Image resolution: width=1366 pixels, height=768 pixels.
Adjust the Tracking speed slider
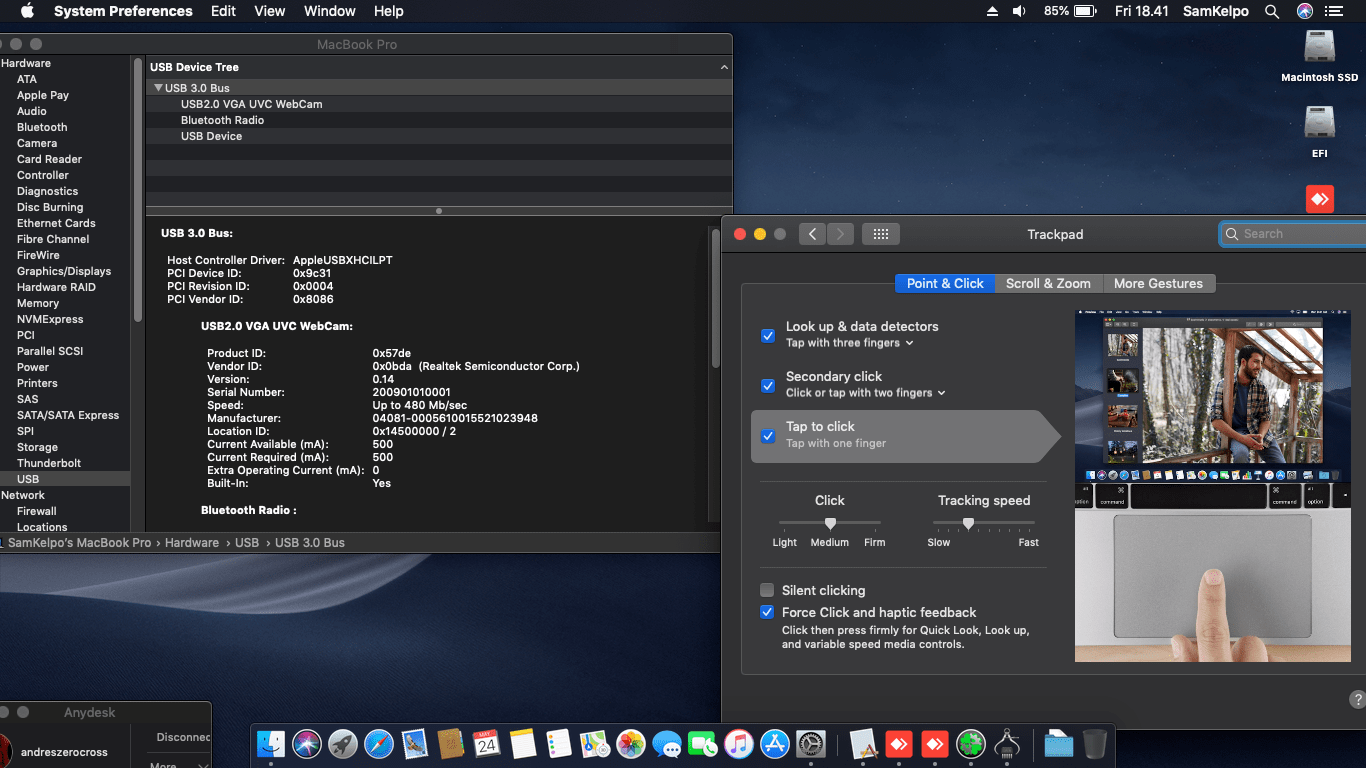pos(984,523)
